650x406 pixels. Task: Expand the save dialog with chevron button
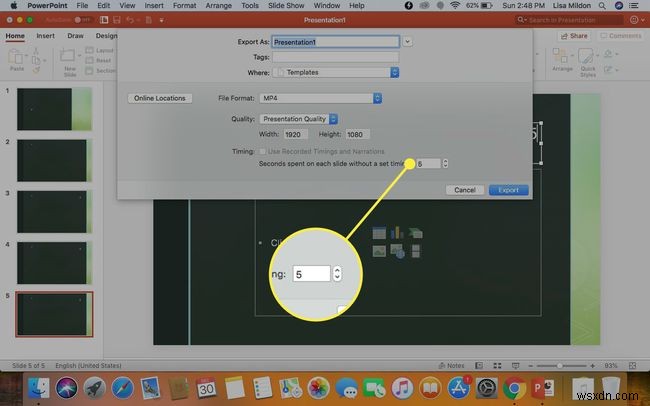407,41
